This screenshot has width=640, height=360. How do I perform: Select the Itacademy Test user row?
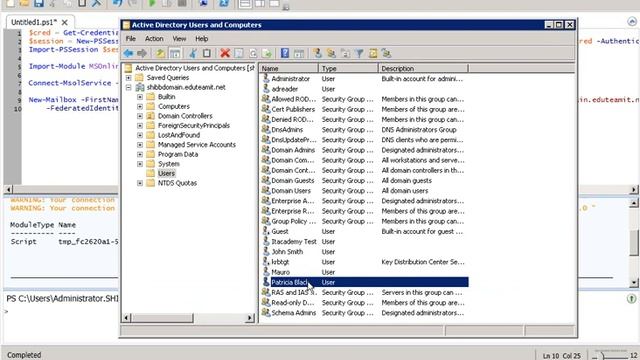[364, 242]
